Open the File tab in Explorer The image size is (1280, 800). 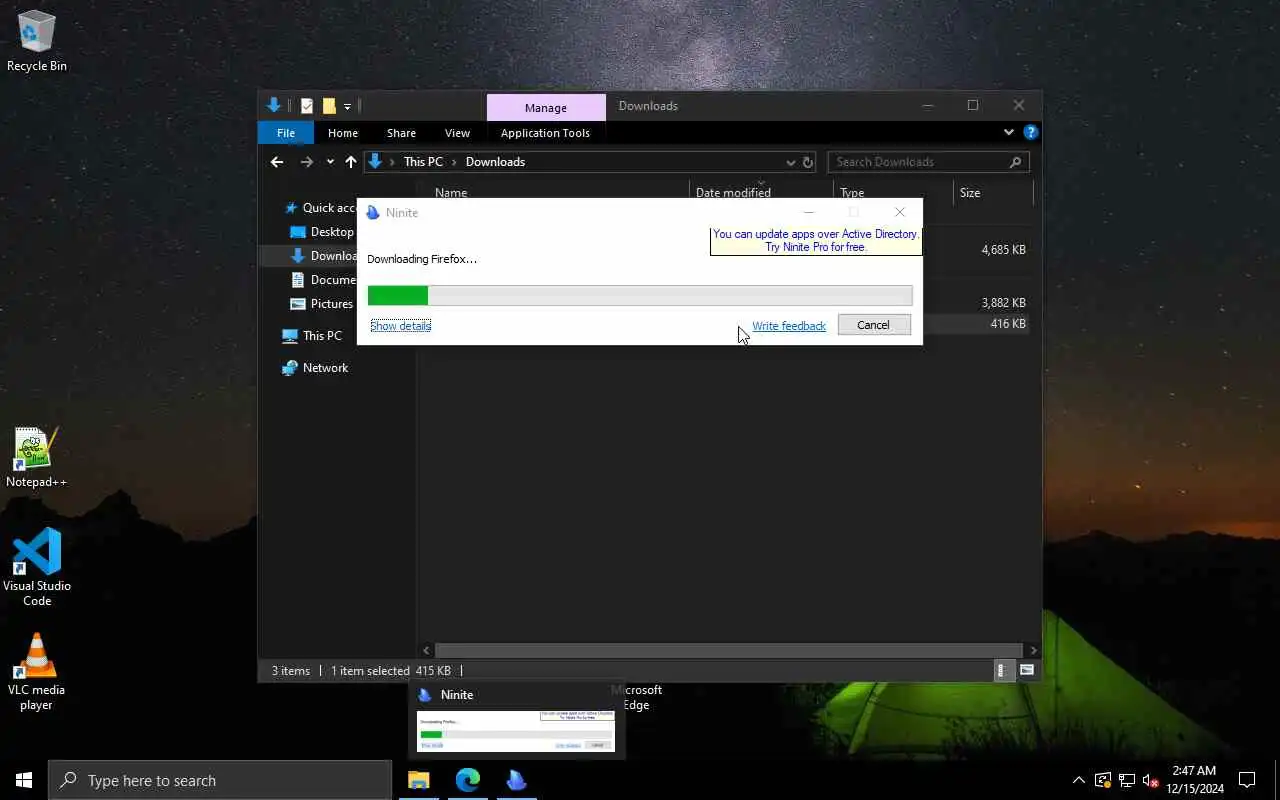[286, 133]
